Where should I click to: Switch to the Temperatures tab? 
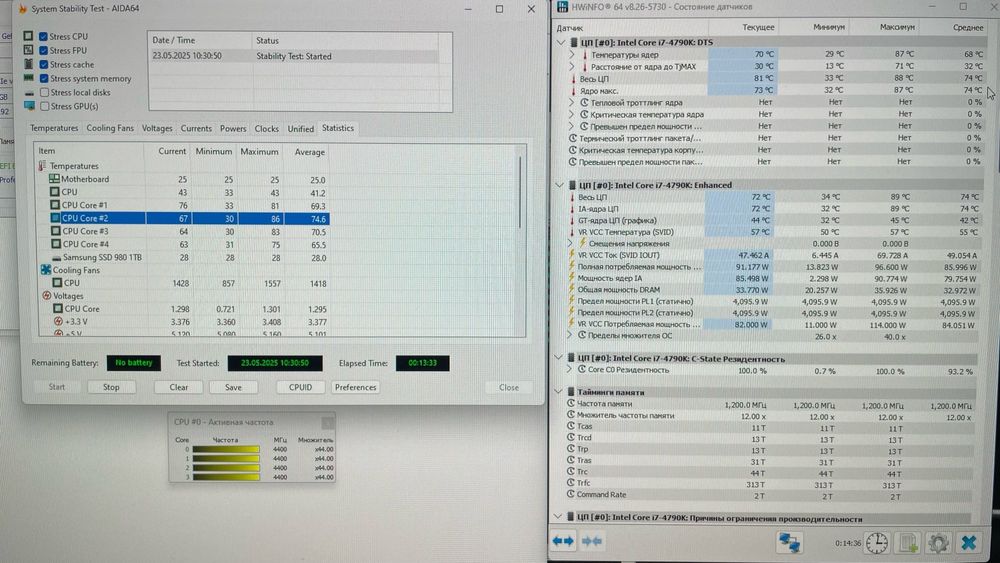click(54, 128)
